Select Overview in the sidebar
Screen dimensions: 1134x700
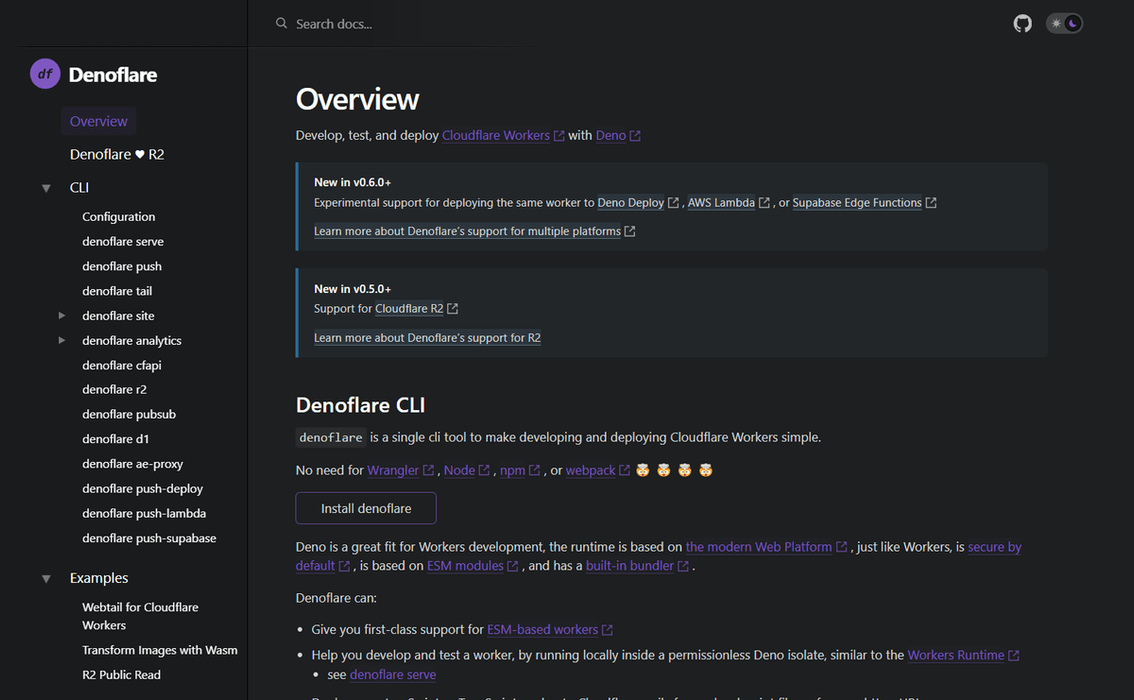98,121
